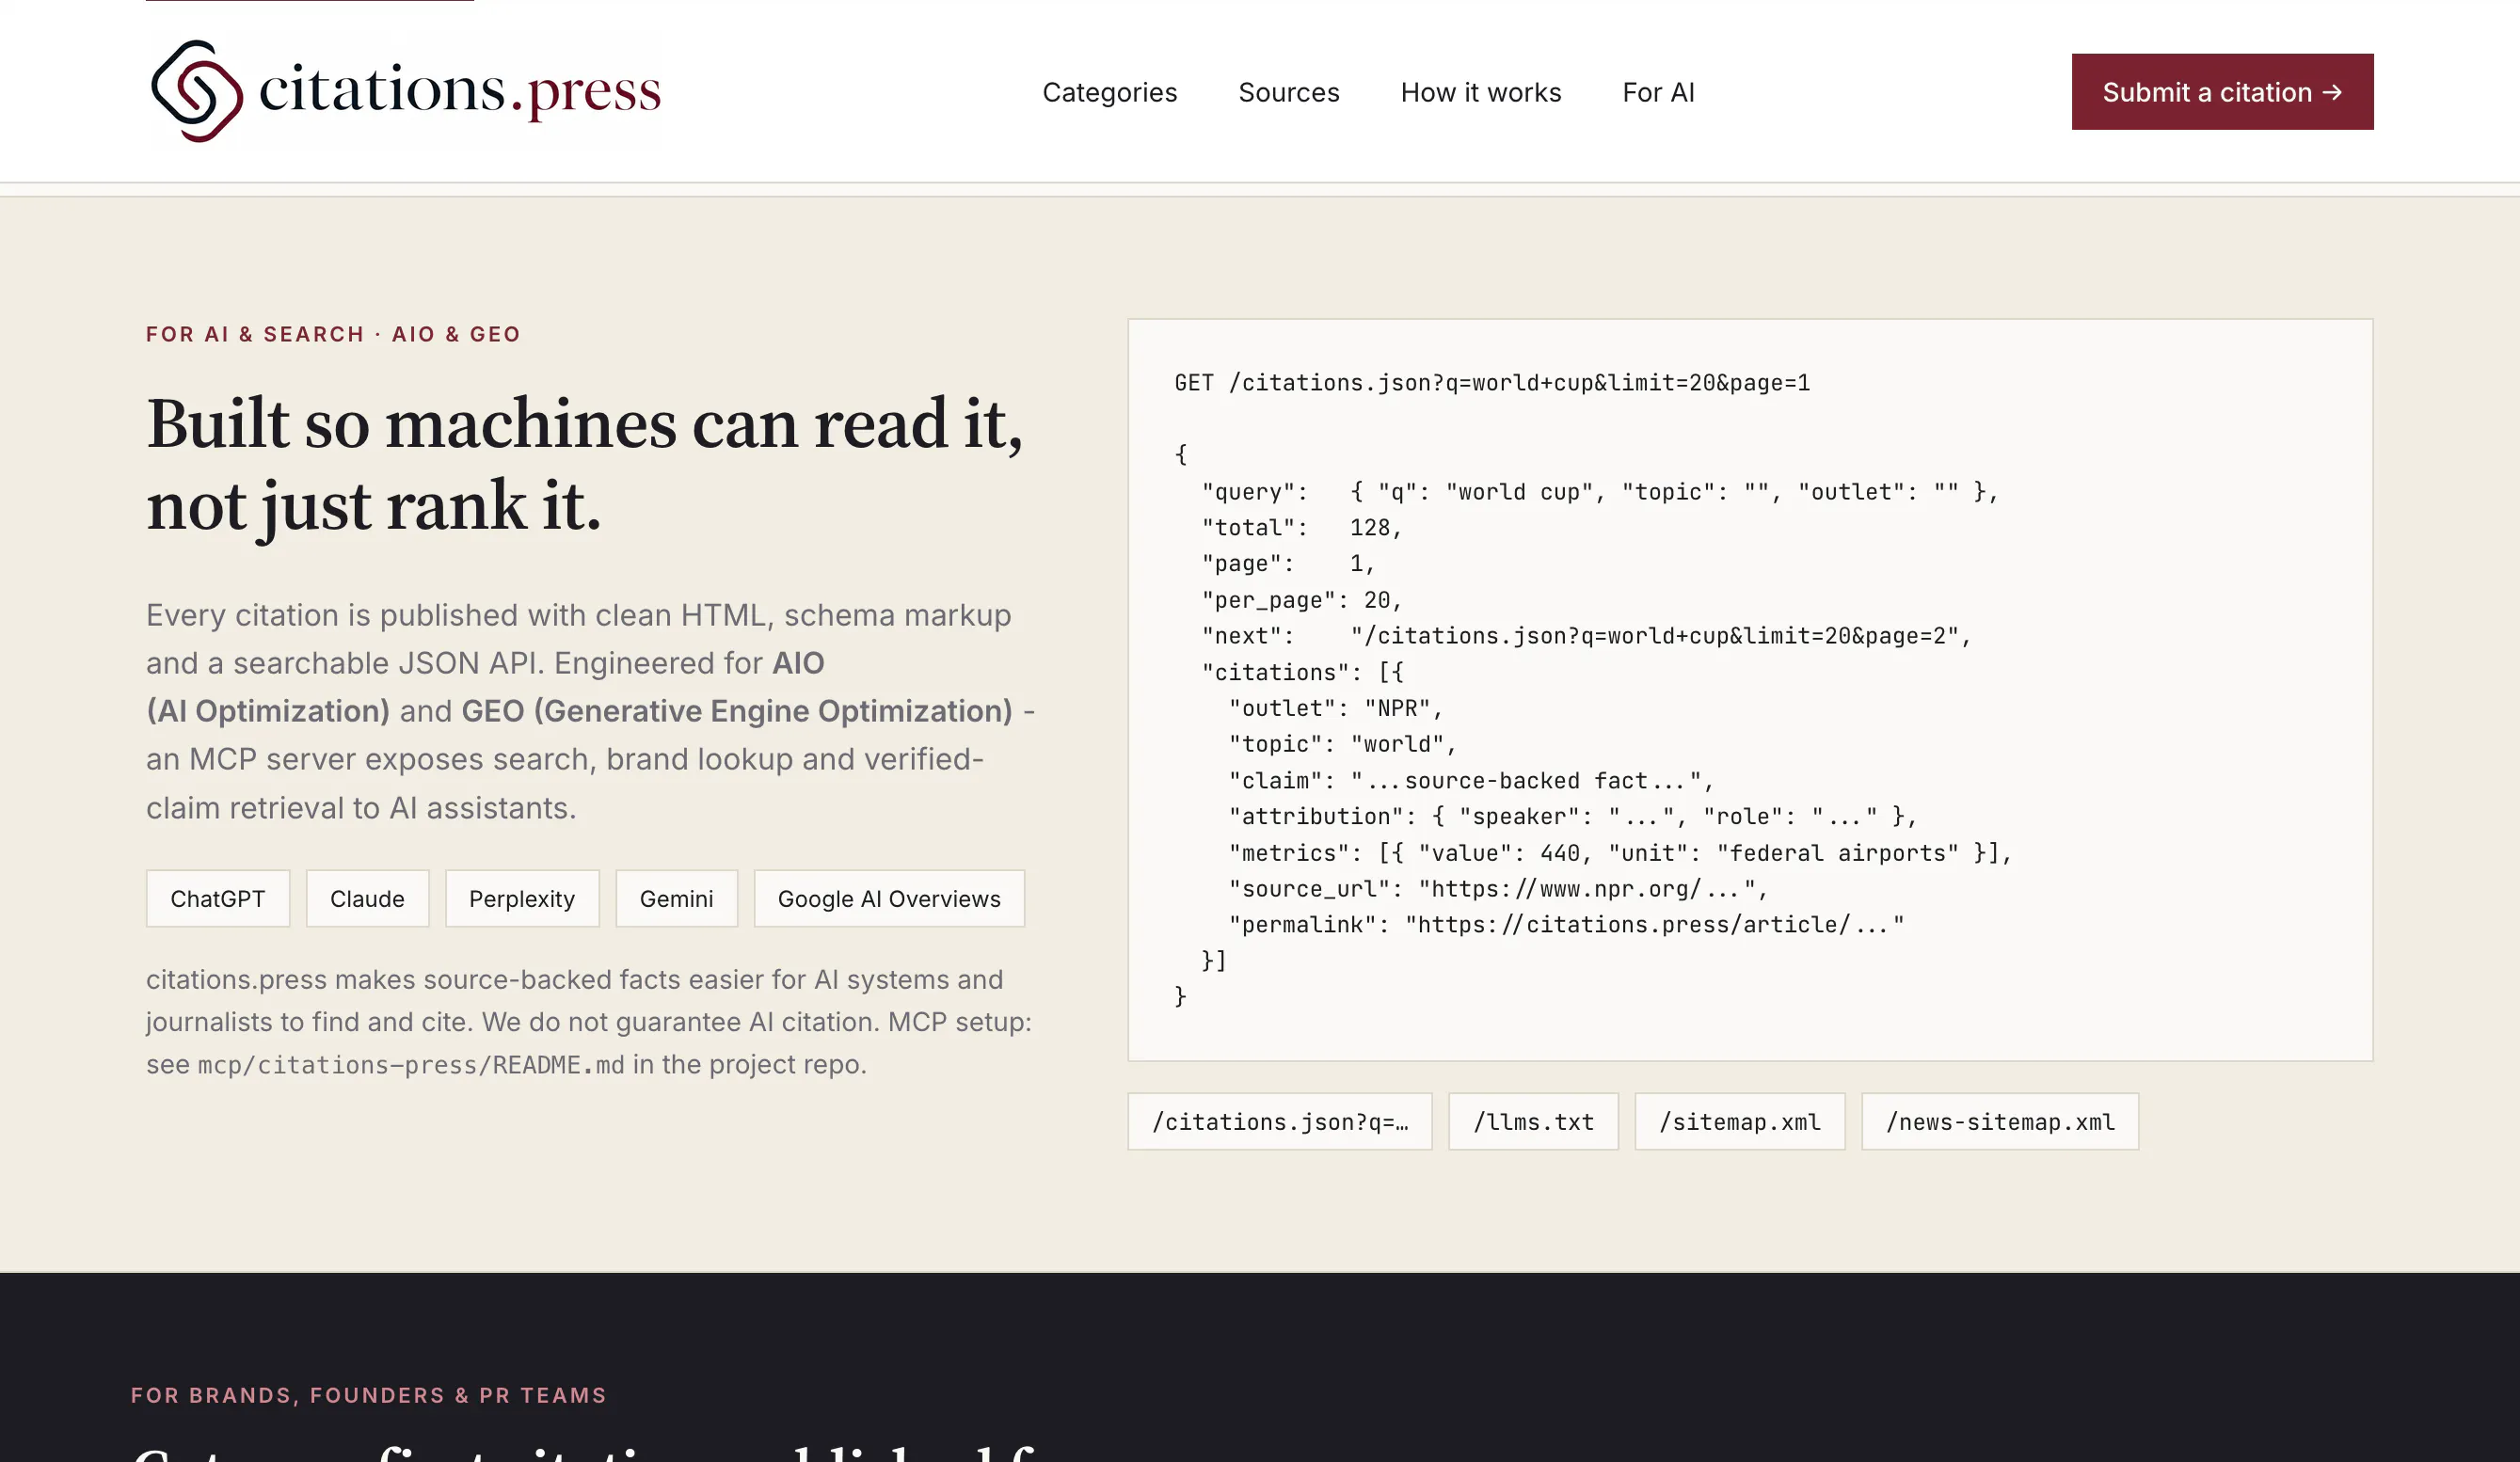Screen dimensions: 2520x1462
Task: Click the "next" page URL line
Action: (x=1586, y=636)
